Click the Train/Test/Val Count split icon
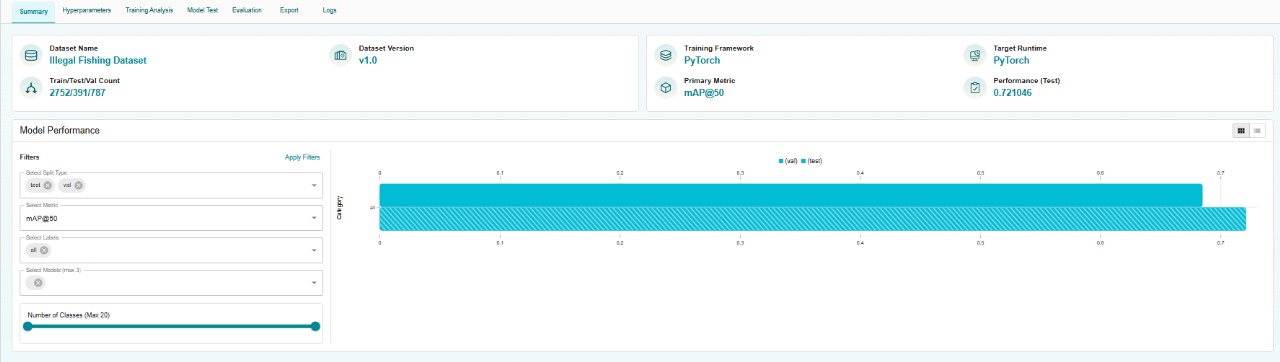 pyautogui.click(x=31, y=88)
